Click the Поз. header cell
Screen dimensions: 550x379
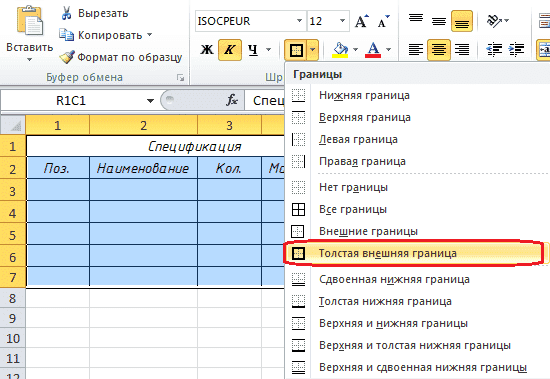[x=58, y=168]
